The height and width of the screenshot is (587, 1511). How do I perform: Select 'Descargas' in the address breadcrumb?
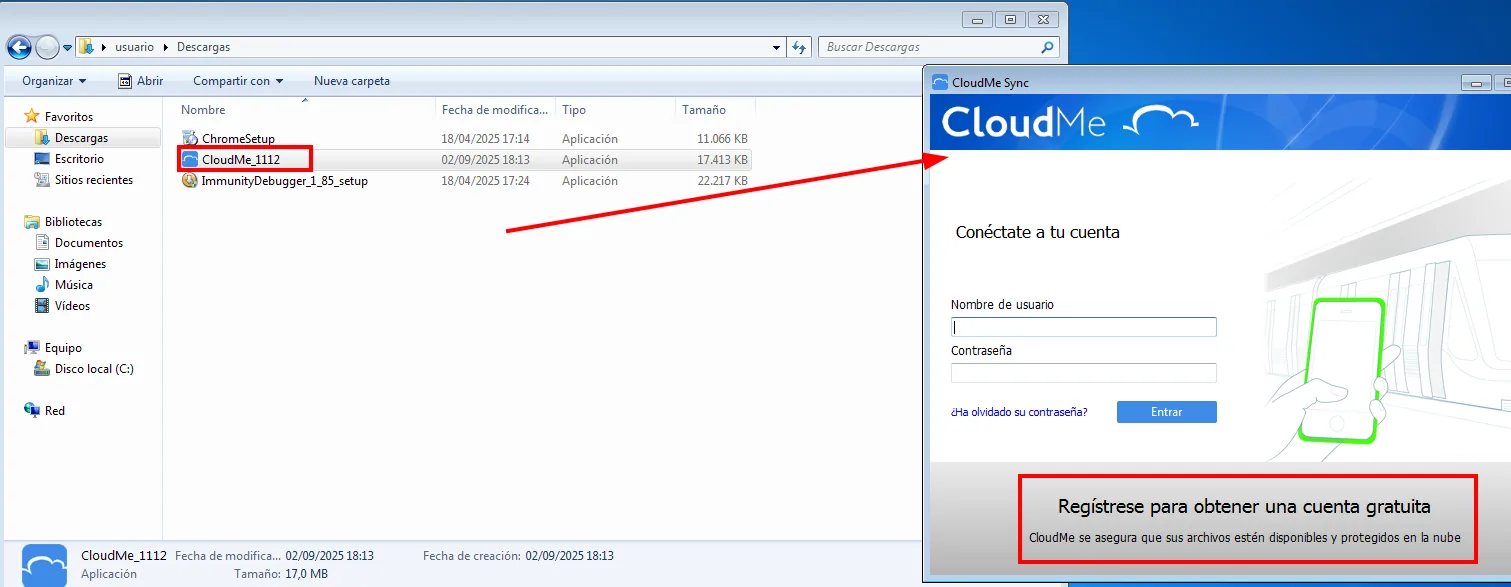[x=203, y=47]
